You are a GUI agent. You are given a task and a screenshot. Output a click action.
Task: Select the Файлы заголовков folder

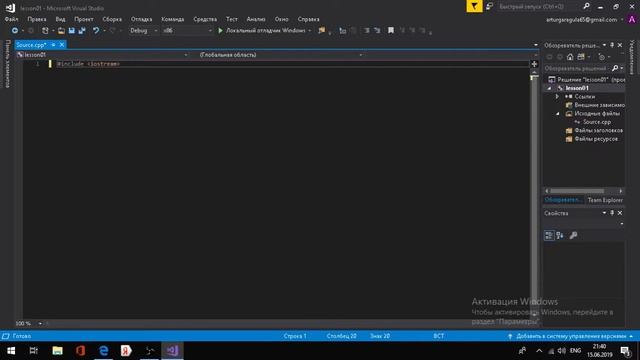pyautogui.click(x=598, y=131)
